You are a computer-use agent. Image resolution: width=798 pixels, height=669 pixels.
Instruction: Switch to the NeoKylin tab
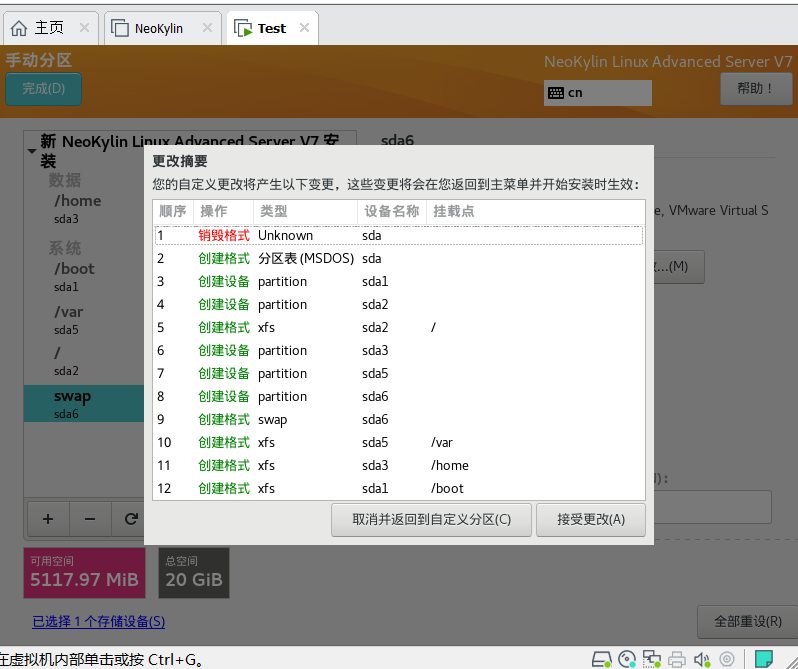click(163, 28)
